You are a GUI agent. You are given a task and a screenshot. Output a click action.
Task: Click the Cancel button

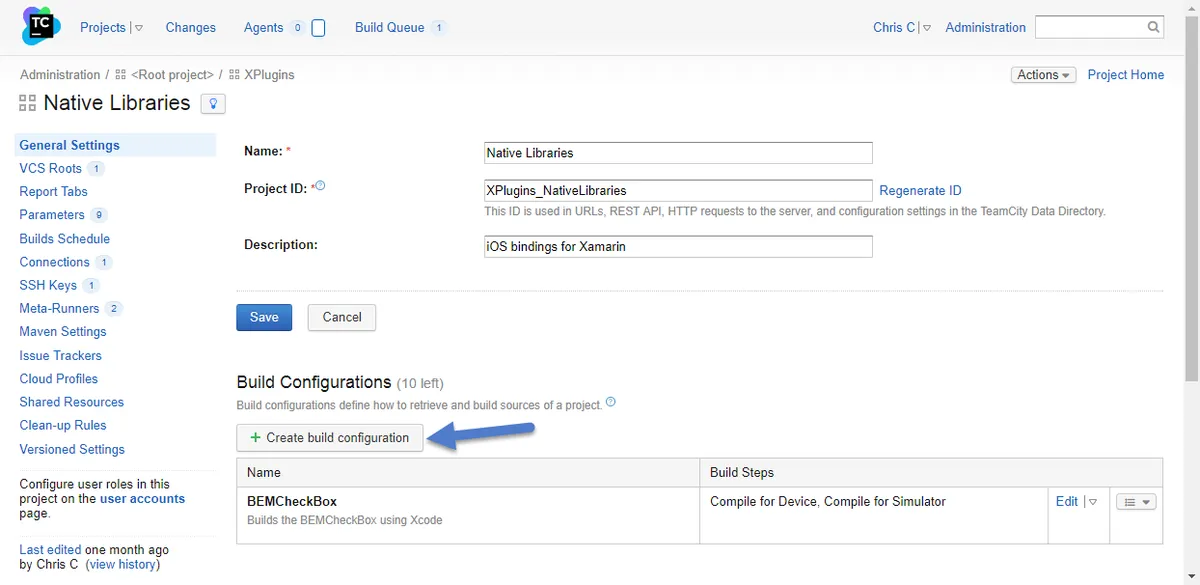[342, 317]
